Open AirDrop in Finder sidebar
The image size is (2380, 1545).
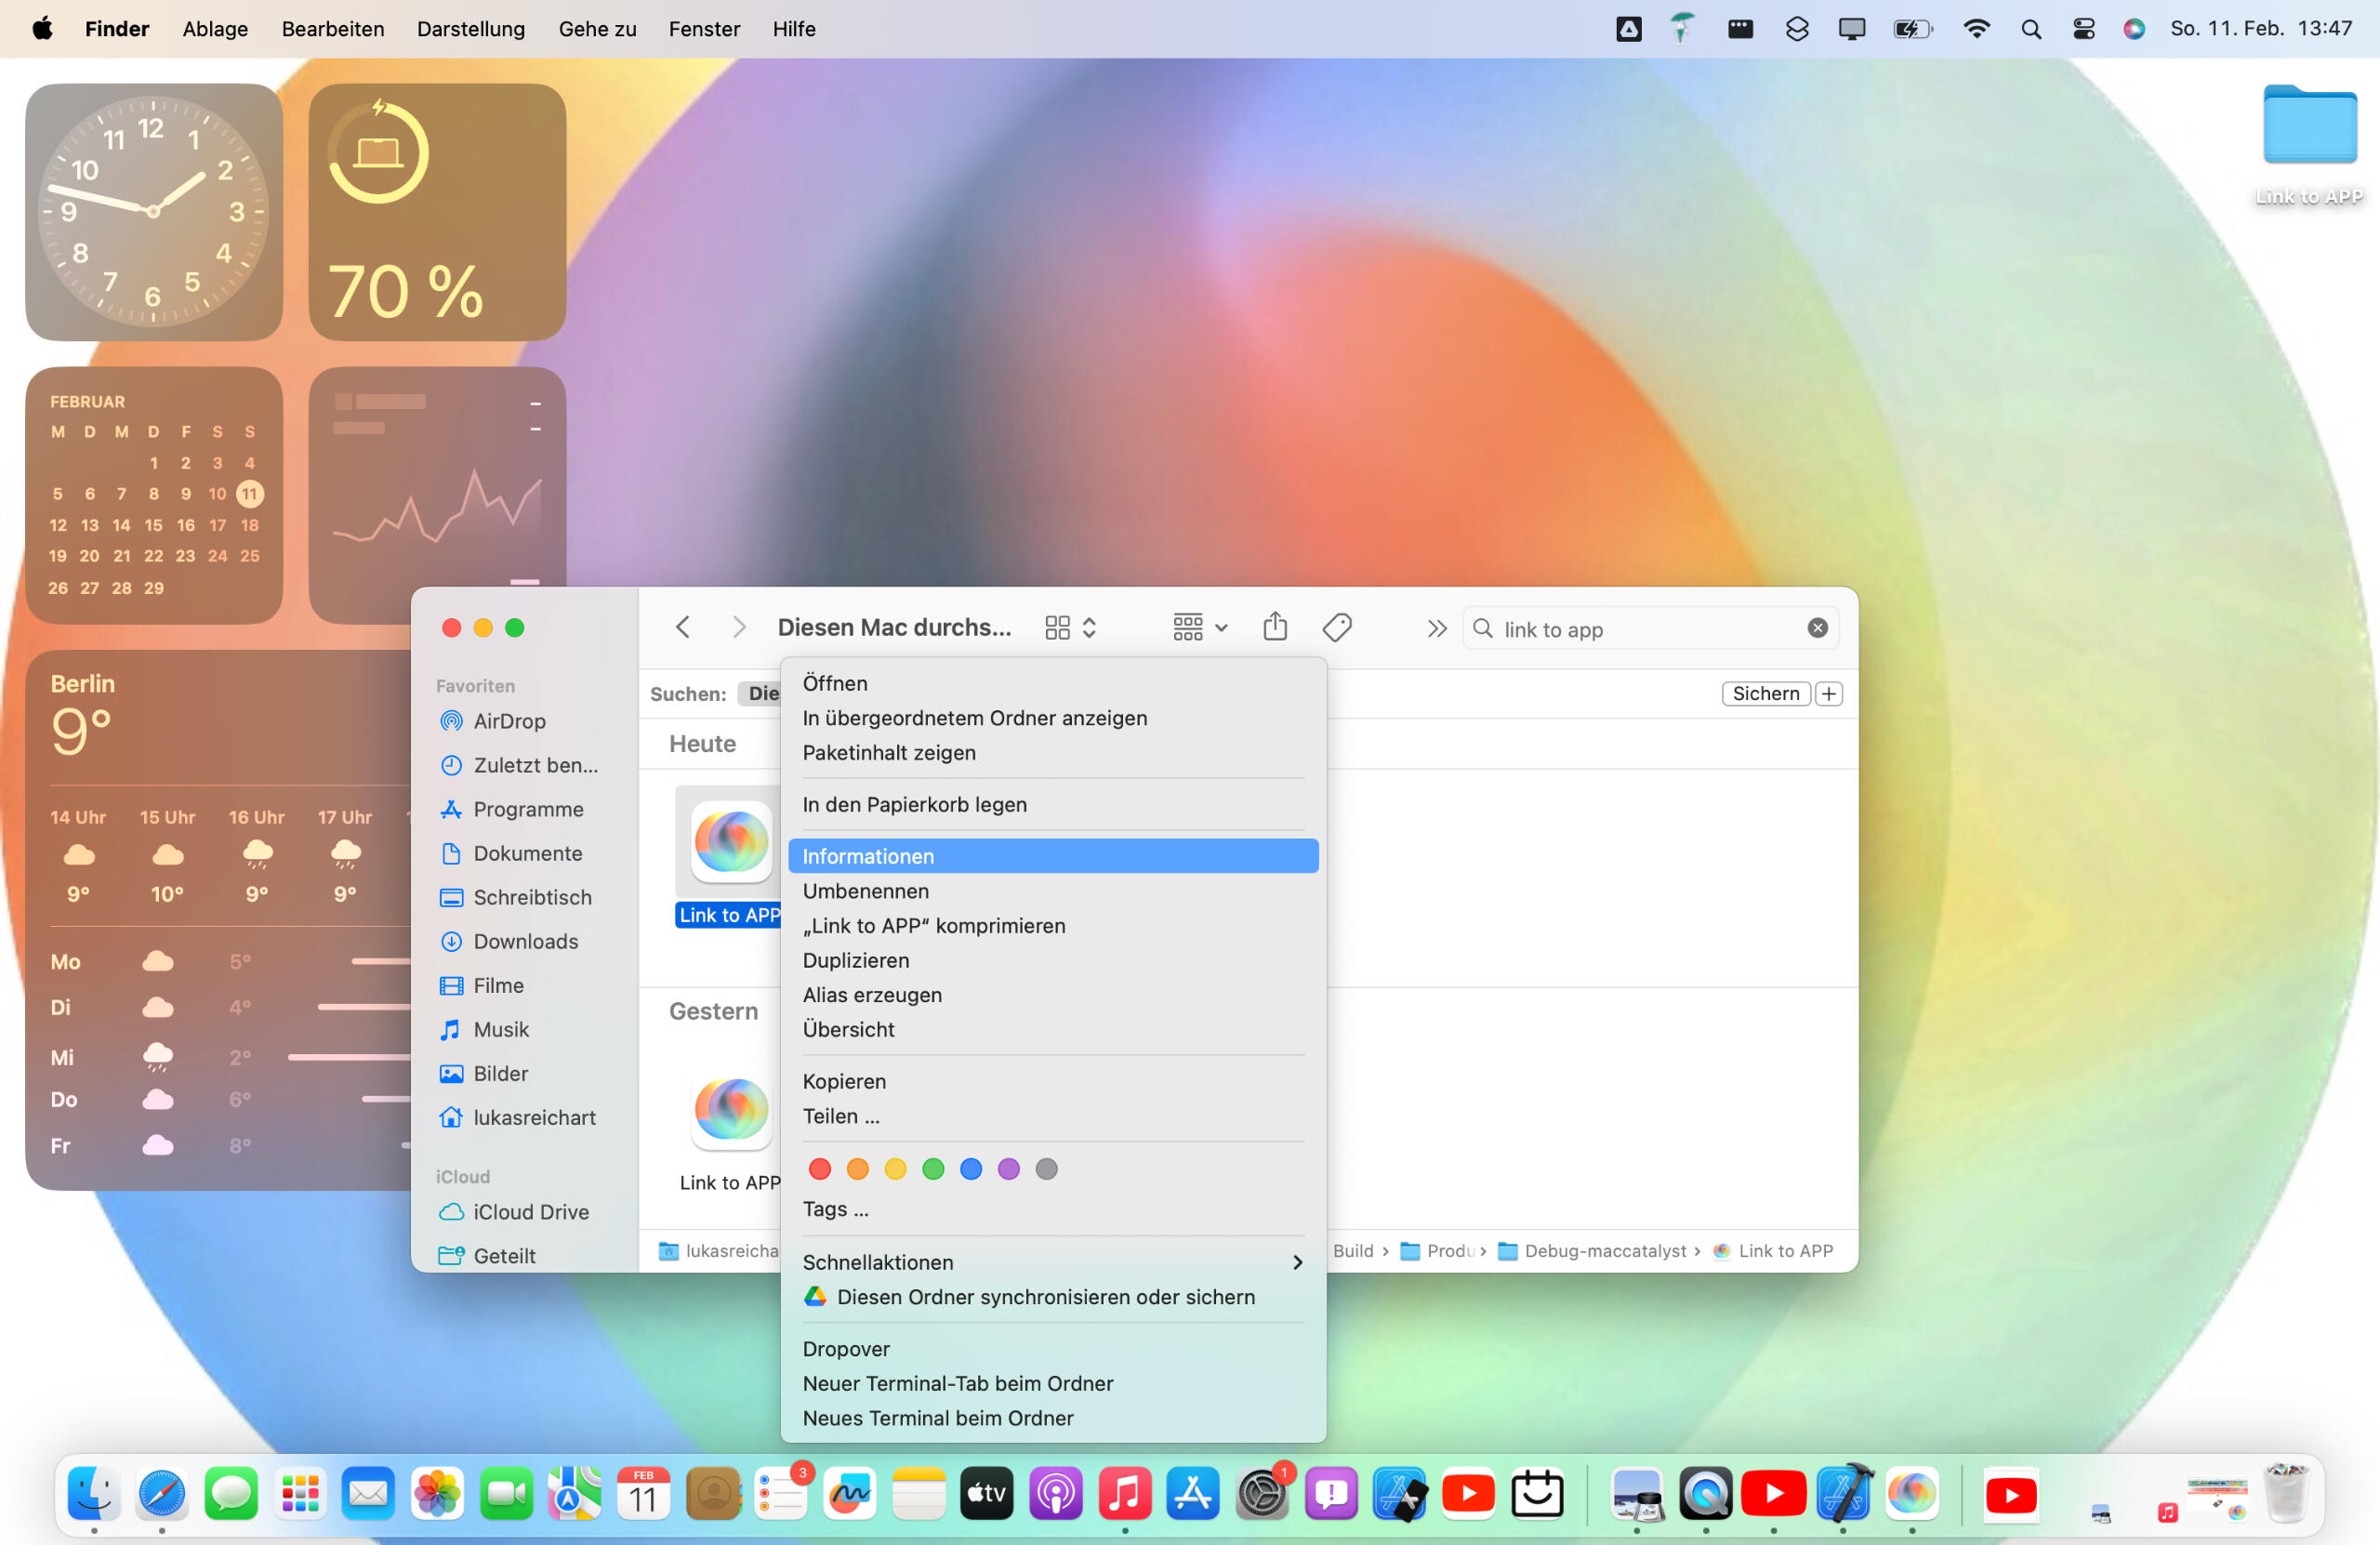point(509,721)
